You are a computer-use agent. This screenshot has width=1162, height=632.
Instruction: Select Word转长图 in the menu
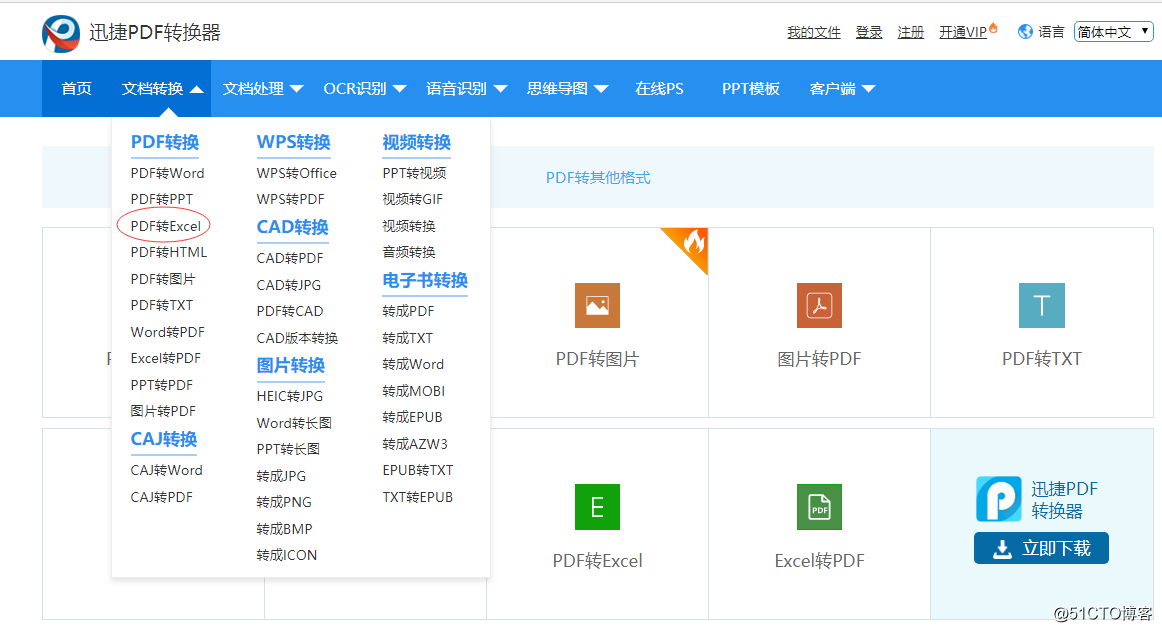click(x=294, y=423)
